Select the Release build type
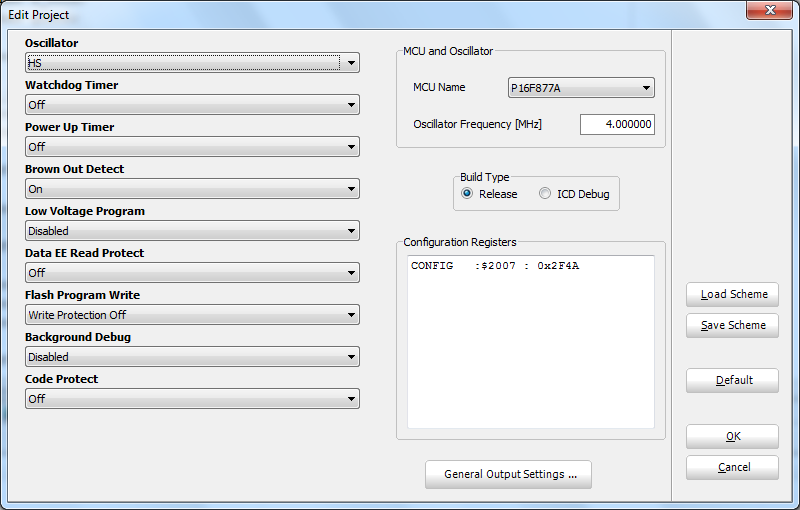The image size is (800, 510). coord(467,194)
